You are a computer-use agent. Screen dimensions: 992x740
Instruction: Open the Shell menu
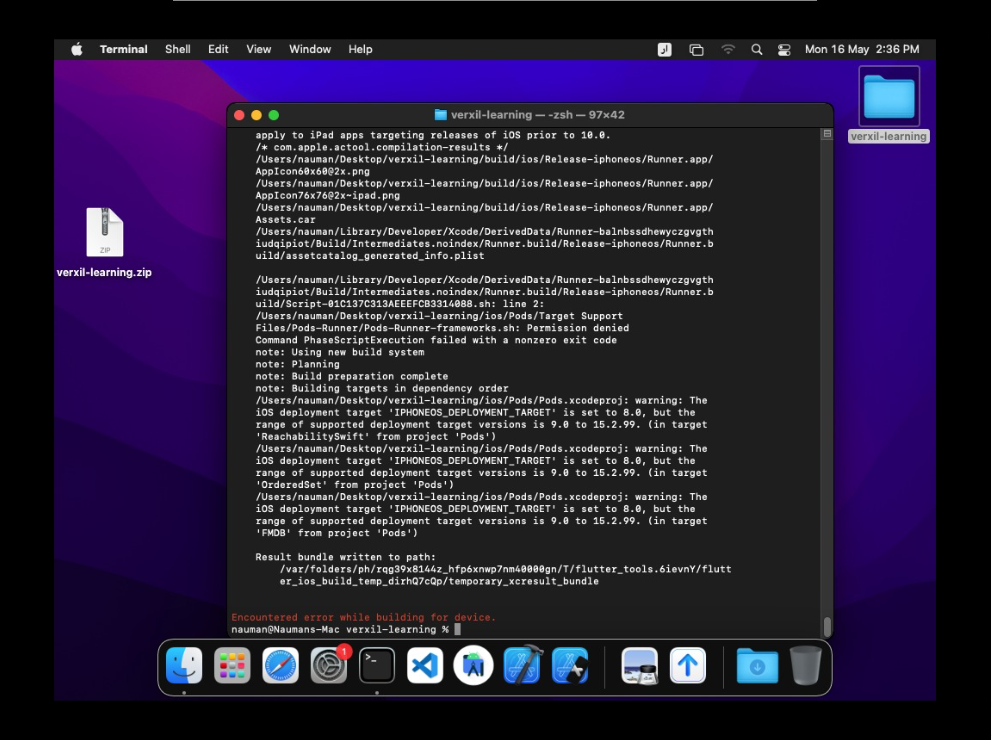(x=178, y=49)
